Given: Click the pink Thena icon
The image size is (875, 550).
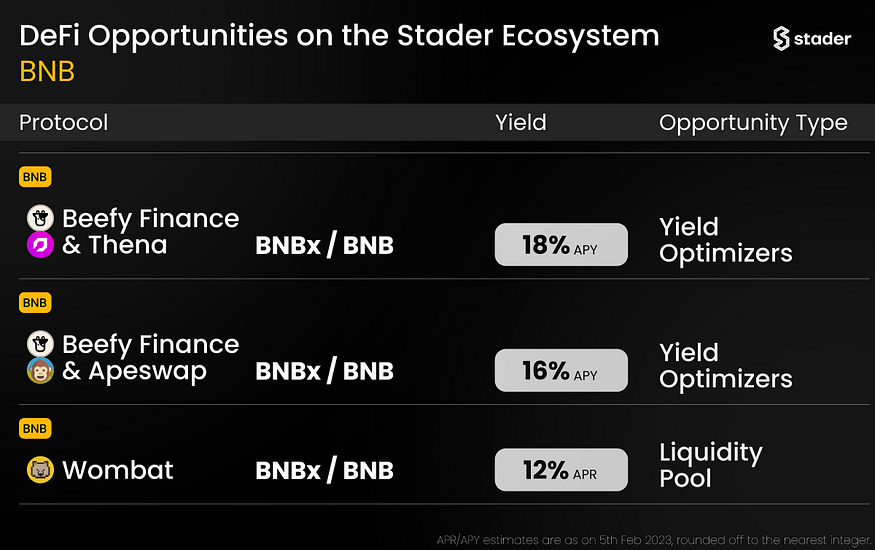Looking at the screenshot, I should (x=39, y=245).
